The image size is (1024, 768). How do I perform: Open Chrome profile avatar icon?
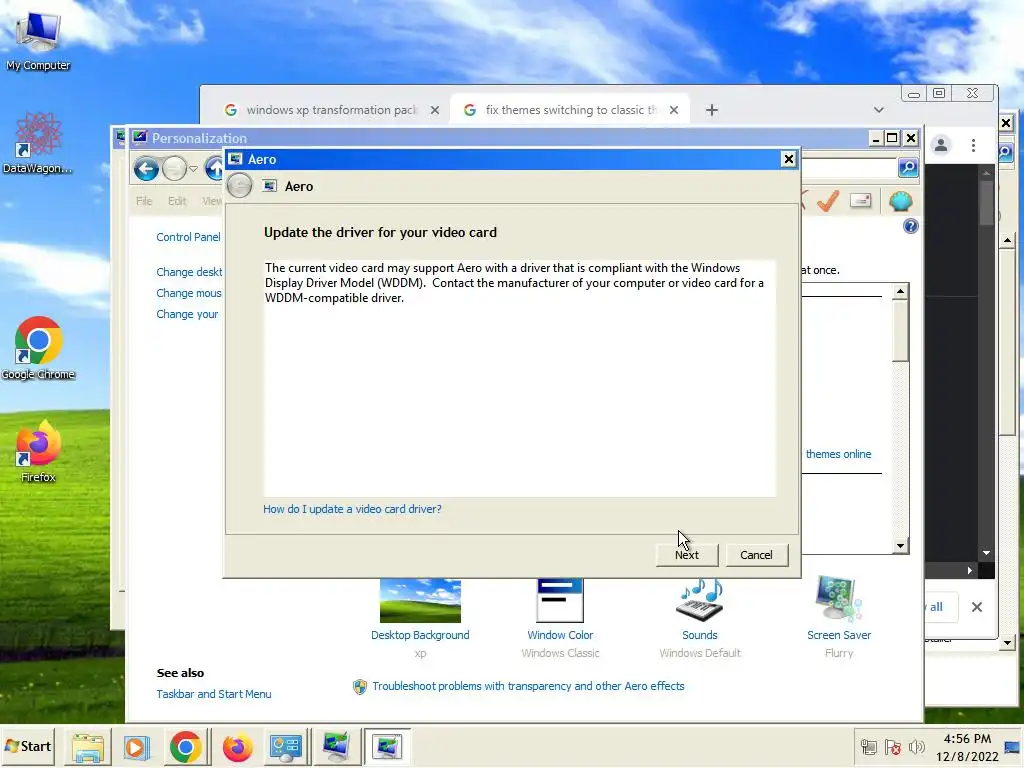[x=940, y=145]
